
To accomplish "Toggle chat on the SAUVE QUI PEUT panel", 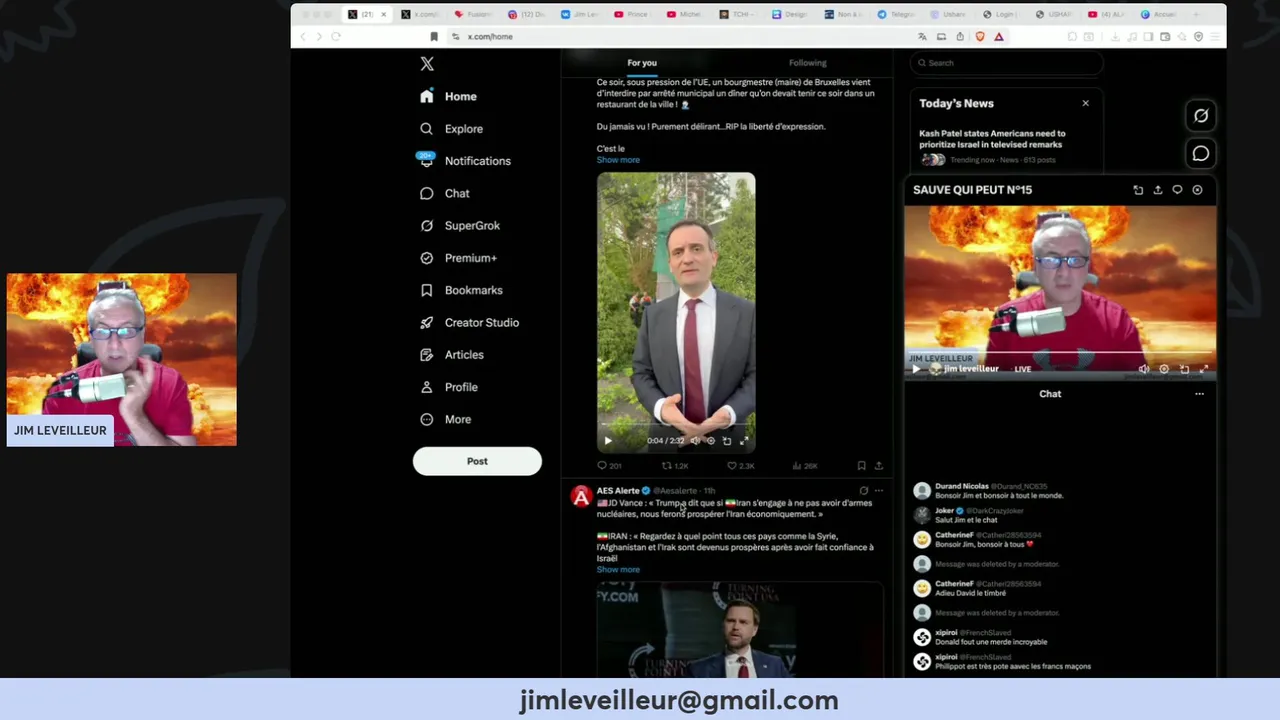I will point(1177,190).
